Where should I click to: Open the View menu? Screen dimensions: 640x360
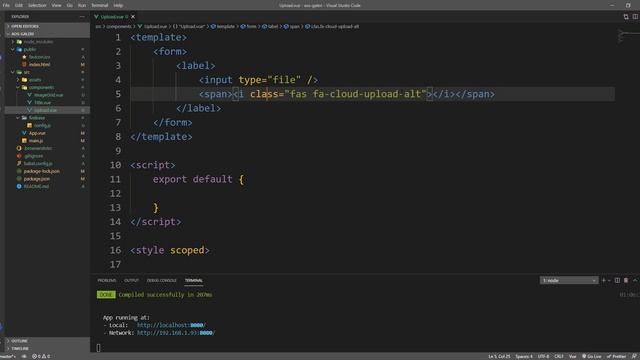click(x=56, y=5)
